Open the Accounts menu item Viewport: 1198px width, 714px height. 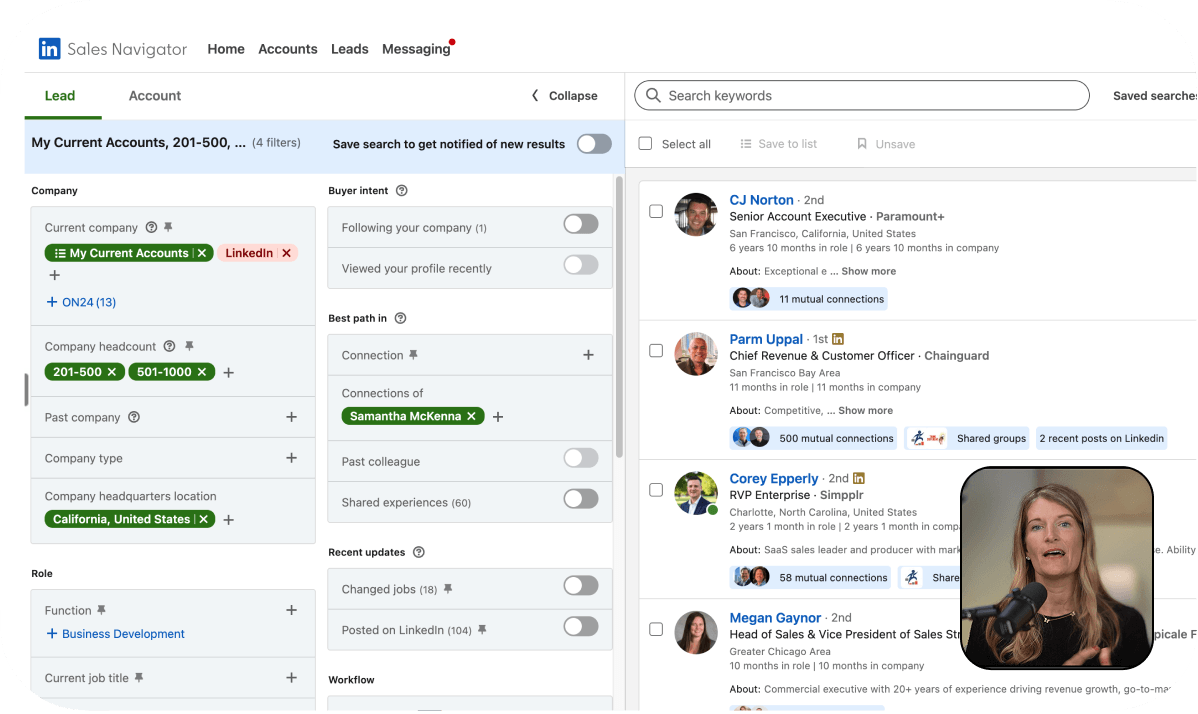288,49
